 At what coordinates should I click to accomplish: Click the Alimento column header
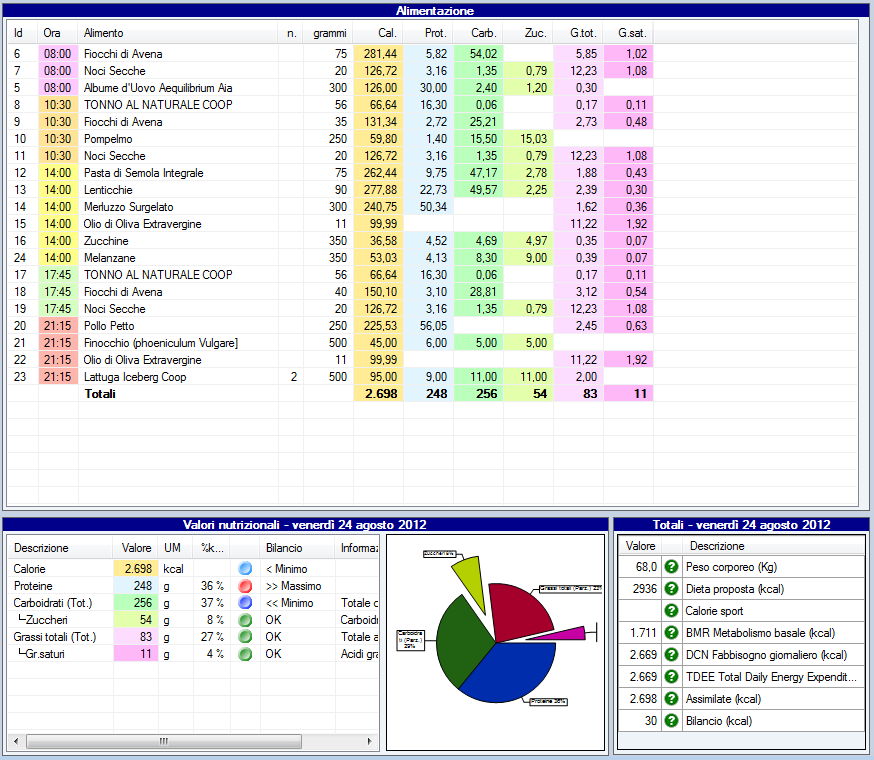click(177, 33)
